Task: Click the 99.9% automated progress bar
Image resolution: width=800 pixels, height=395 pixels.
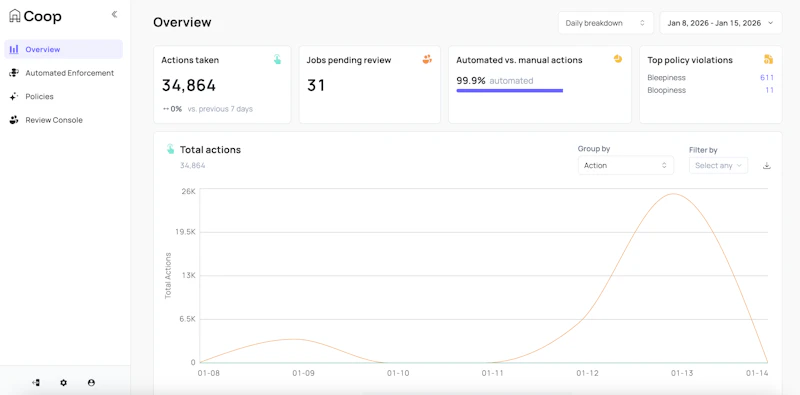Action: (x=510, y=91)
